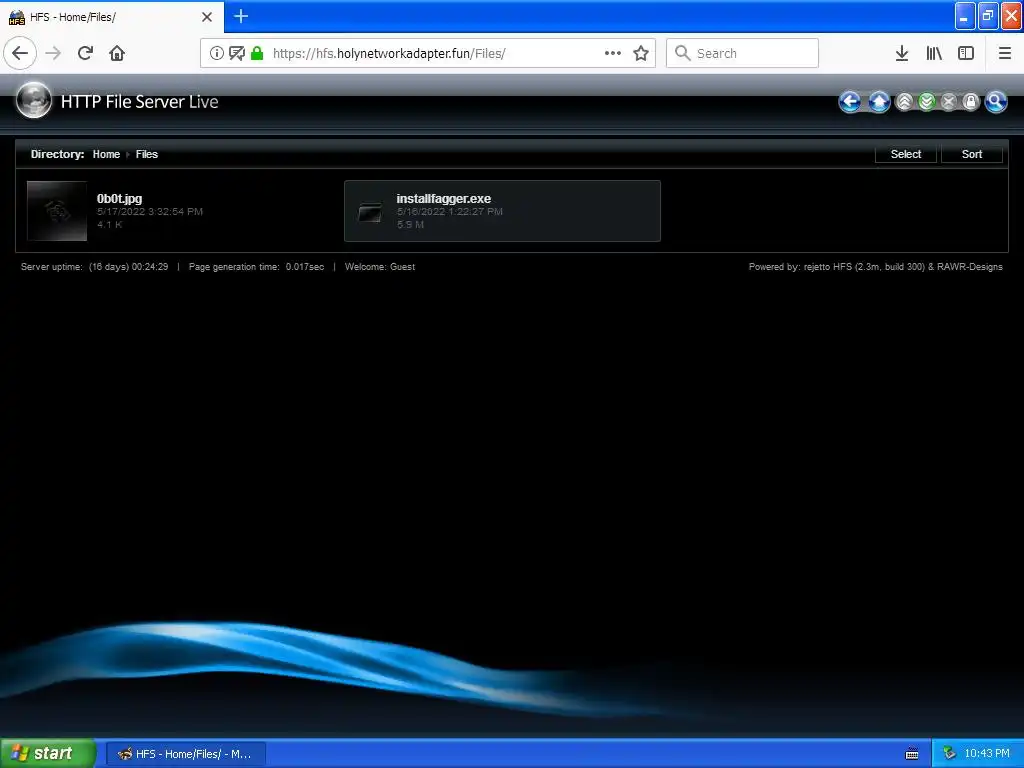This screenshot has width=1024, height=768.
Task: Open a new tab with plus icon
Action: coord(241,16)
